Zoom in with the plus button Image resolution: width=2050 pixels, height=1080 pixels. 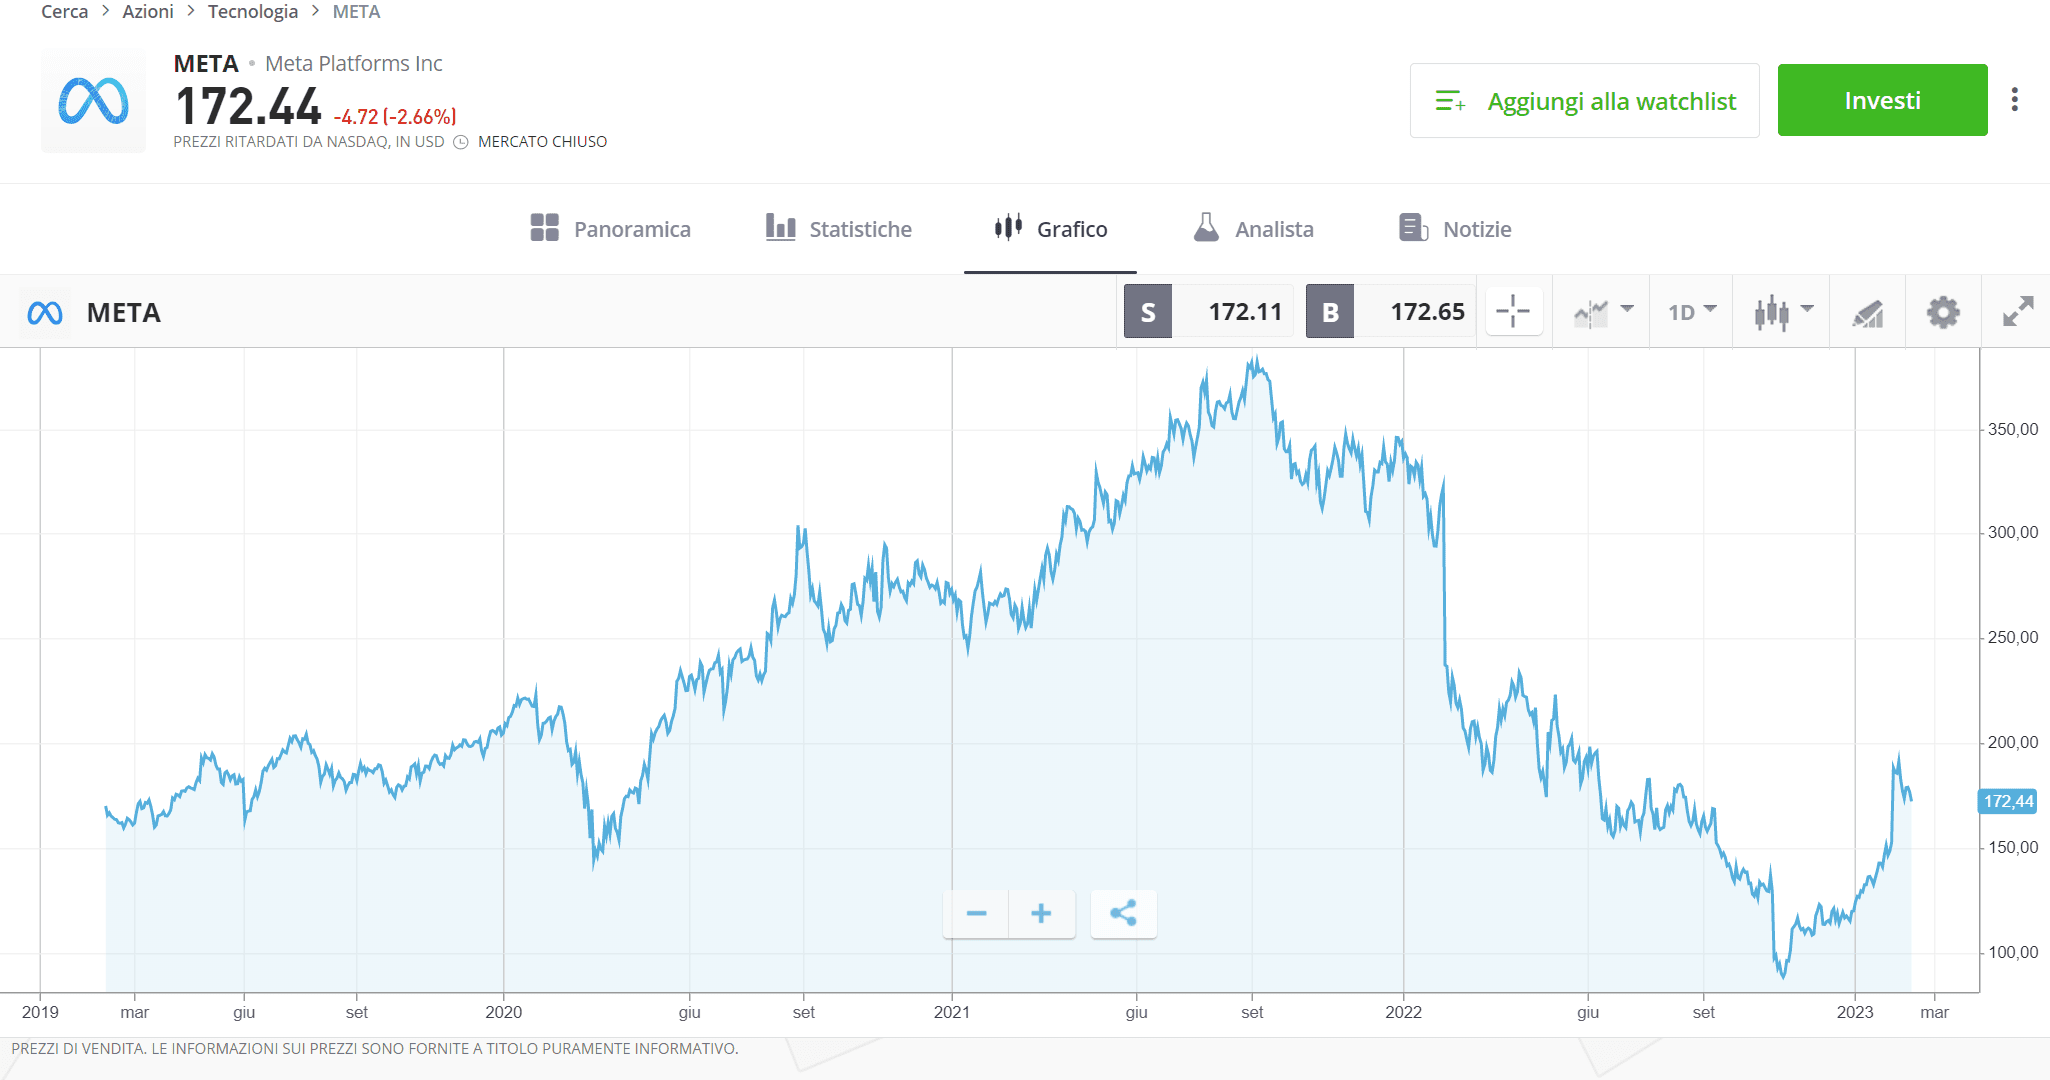(x=1041, y=913)
